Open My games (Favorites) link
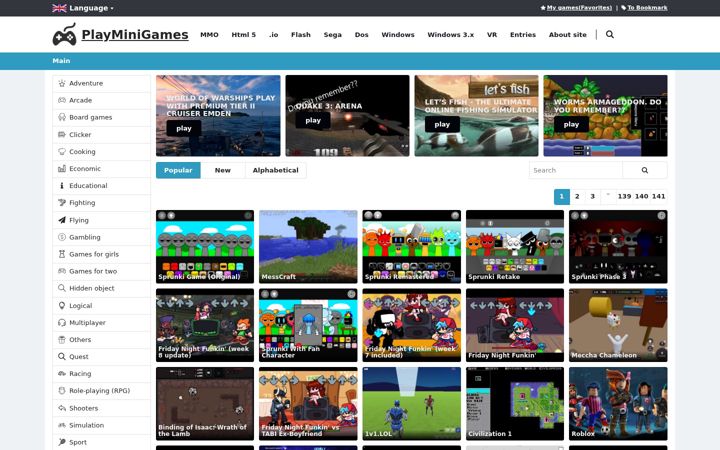Image resolution: width=720 pixels, height=450 pixels. pos(579,8)
